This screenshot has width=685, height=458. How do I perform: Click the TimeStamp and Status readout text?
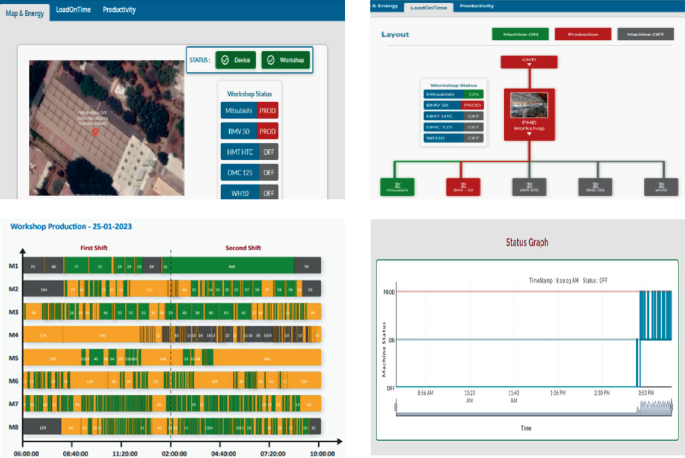click(x=568, y=280)
